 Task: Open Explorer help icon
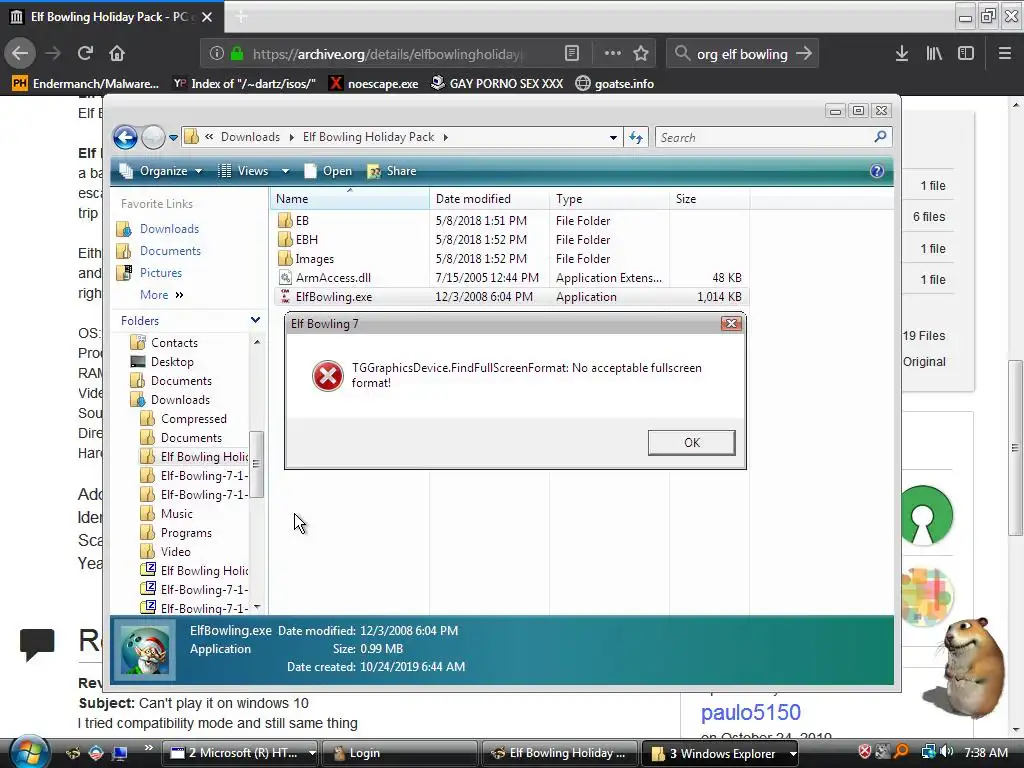[x=877, y=171]
